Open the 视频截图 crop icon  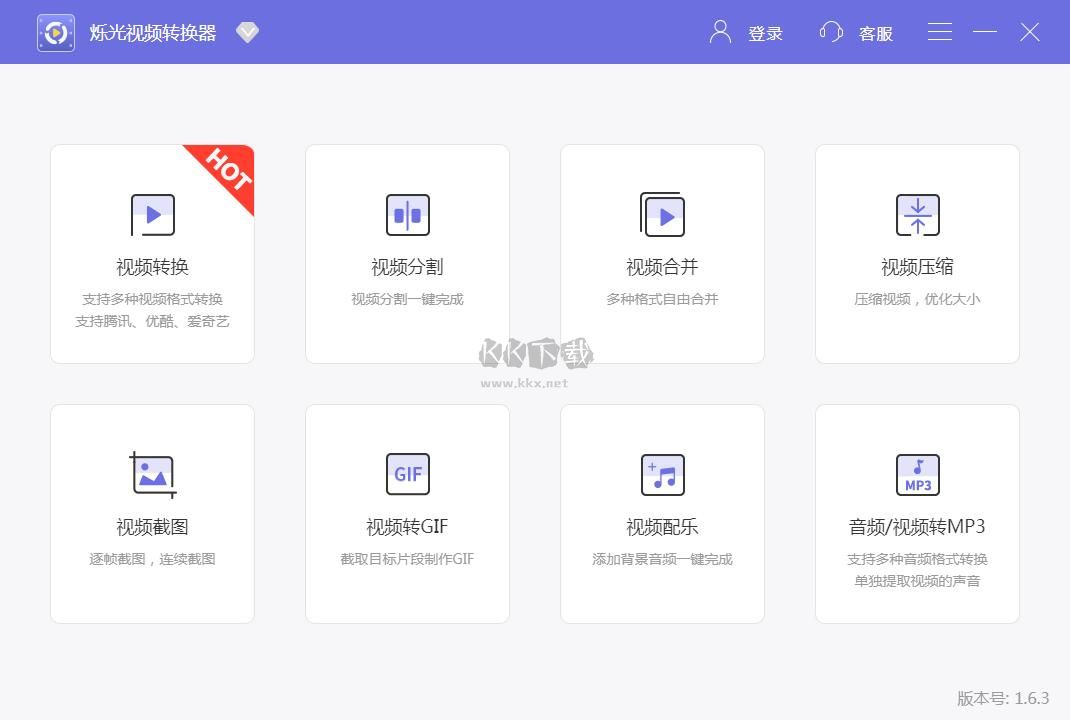click(x=152, y=475)
